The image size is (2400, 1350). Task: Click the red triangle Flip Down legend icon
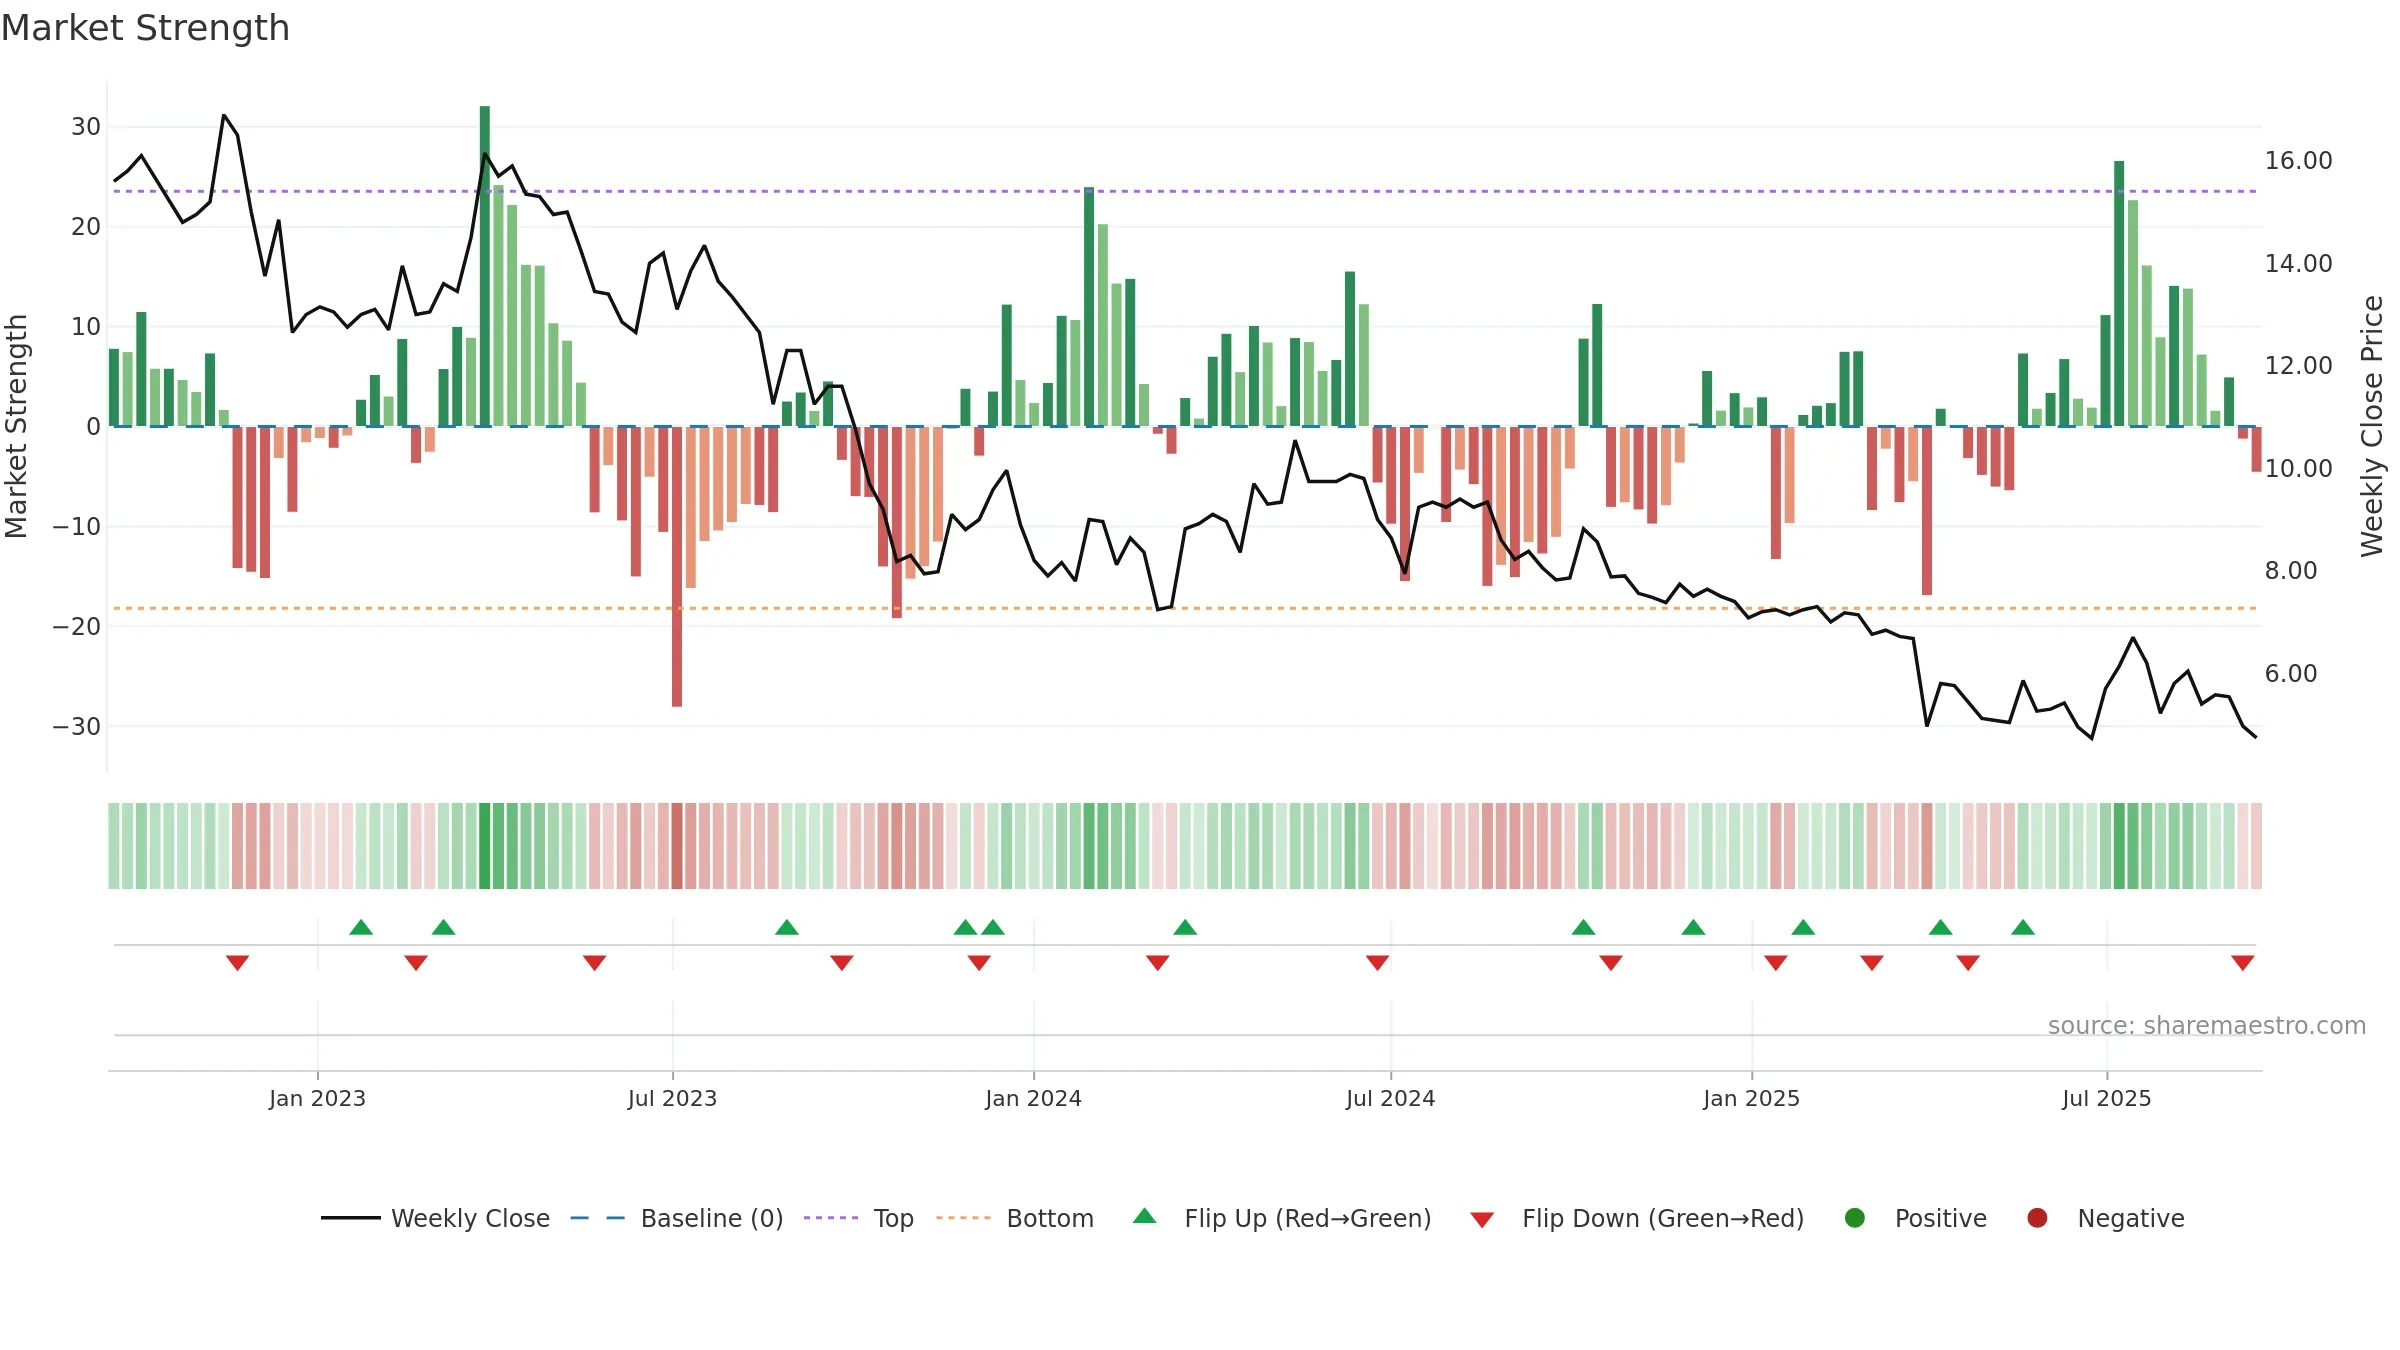click(x=1482, y=1219)
